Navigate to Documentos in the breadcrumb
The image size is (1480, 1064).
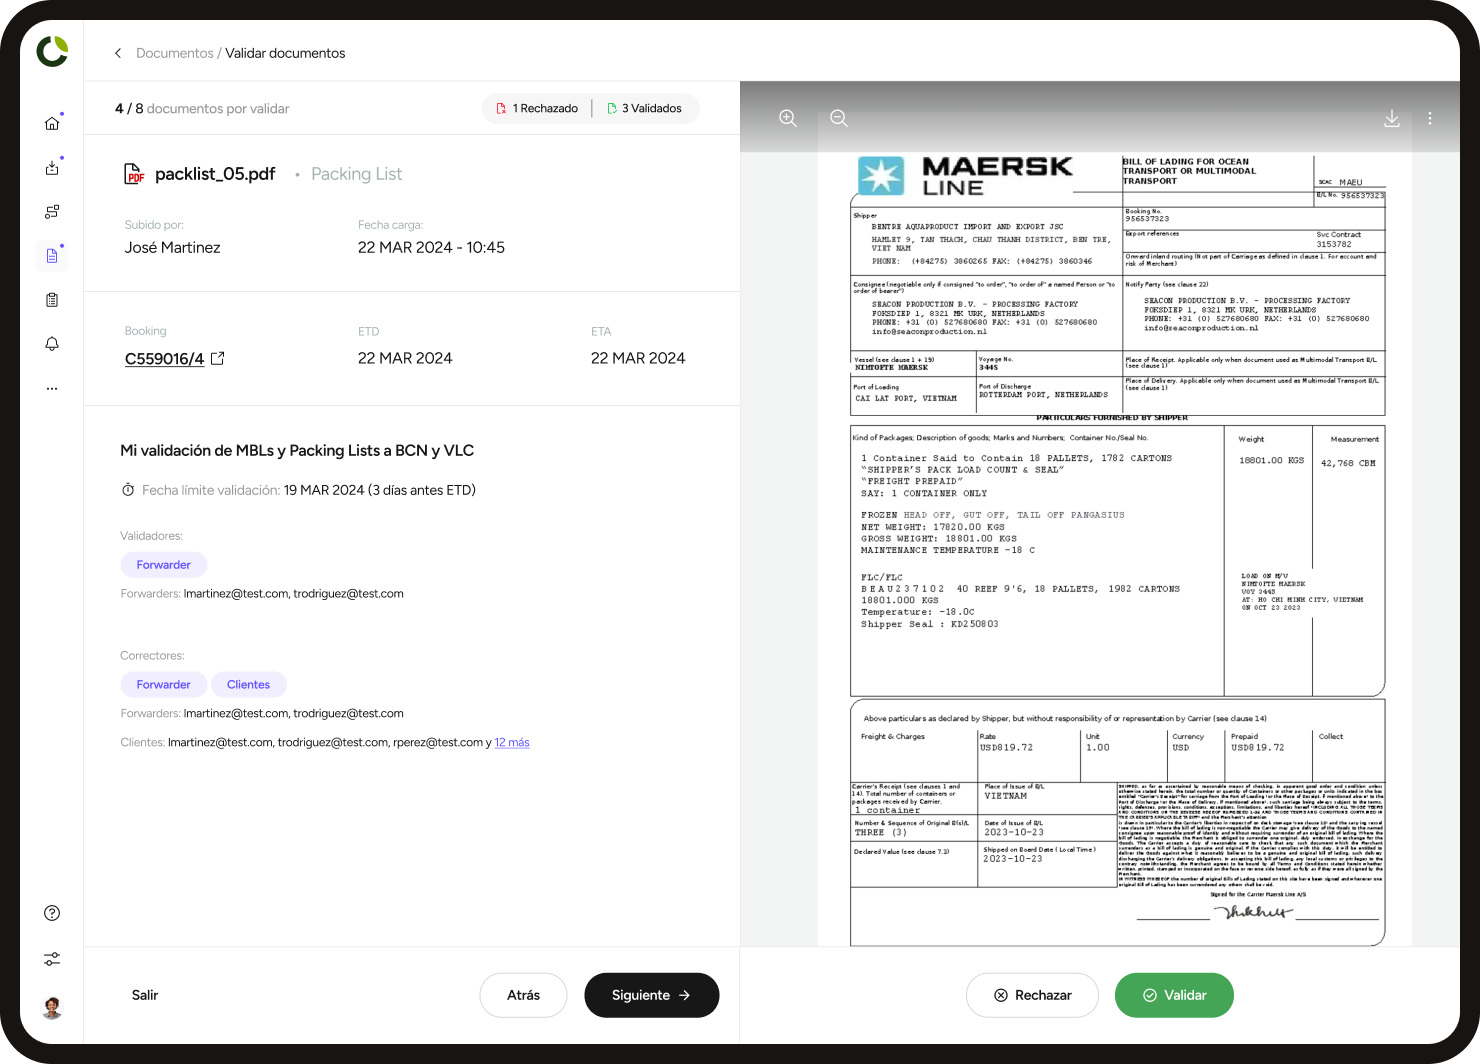tap(175, 52)
